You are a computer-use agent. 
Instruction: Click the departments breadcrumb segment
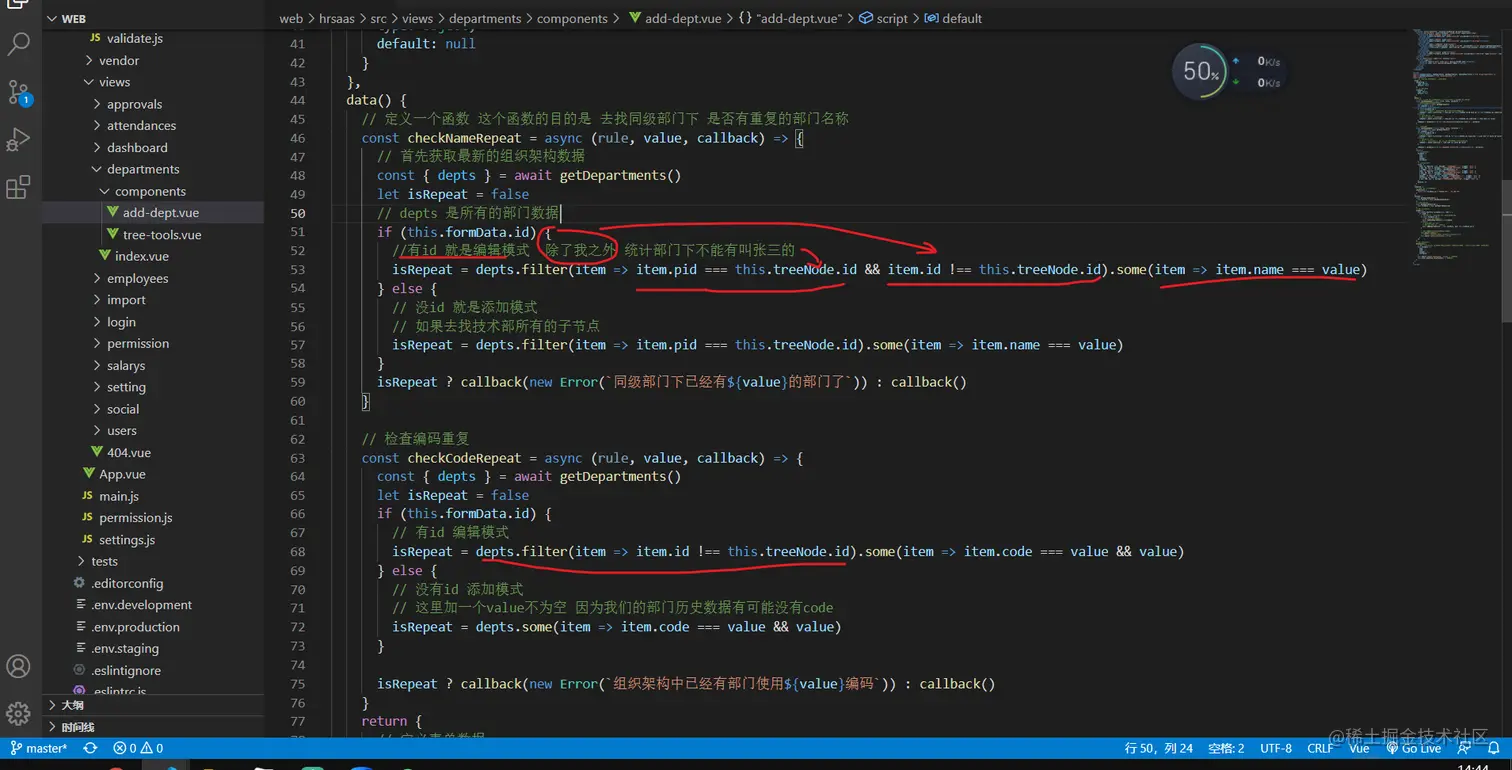pyautogui.click(x=486, y=18)
